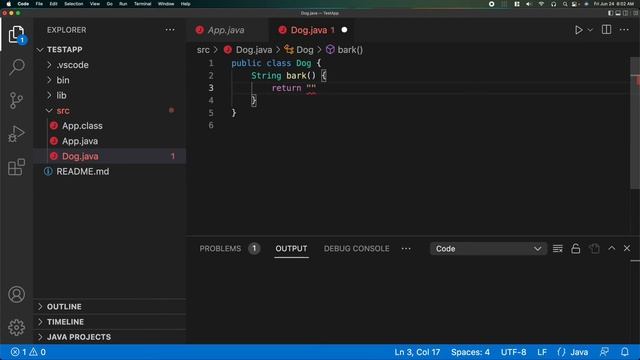The image size is (640, 360).
Task: Open the Code application menu
Action: tap(23, 4)
